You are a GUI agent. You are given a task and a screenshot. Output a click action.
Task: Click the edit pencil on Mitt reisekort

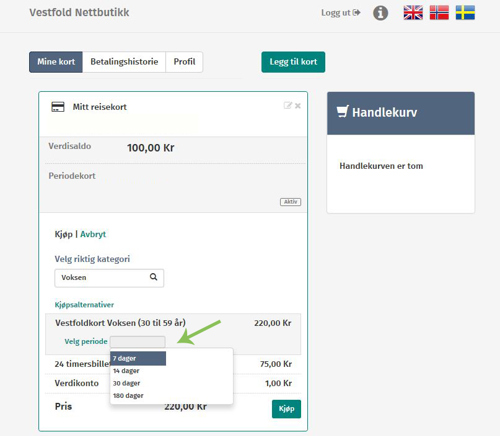tap(287, 106)
